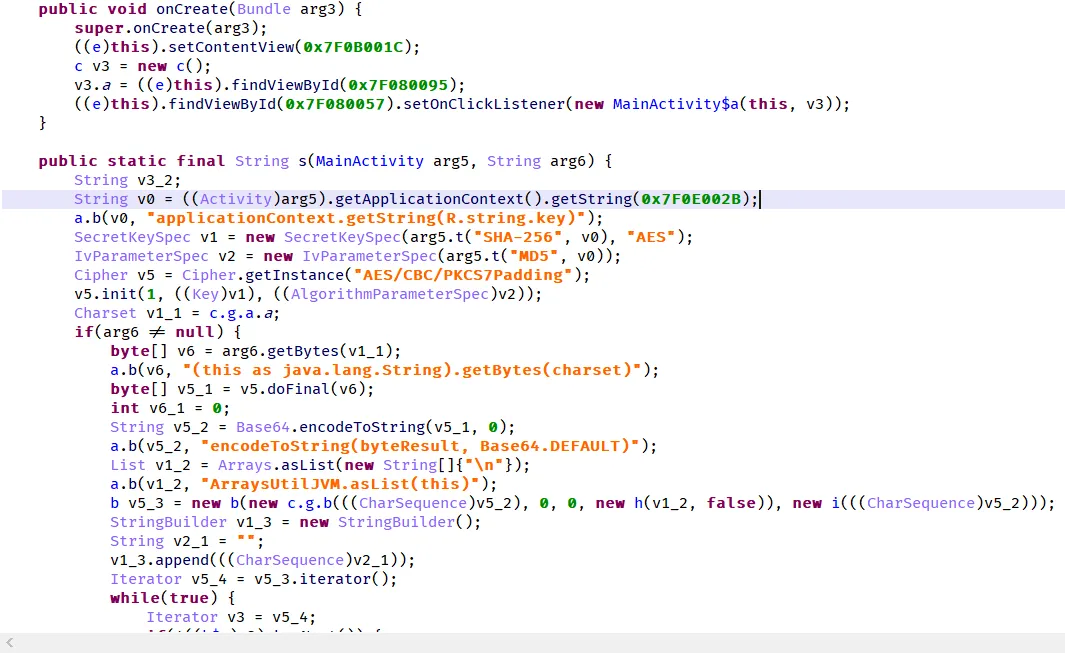
Task: Click the "AES/CBC/PKCS7Padding" string literal
Action: [463, 275]
